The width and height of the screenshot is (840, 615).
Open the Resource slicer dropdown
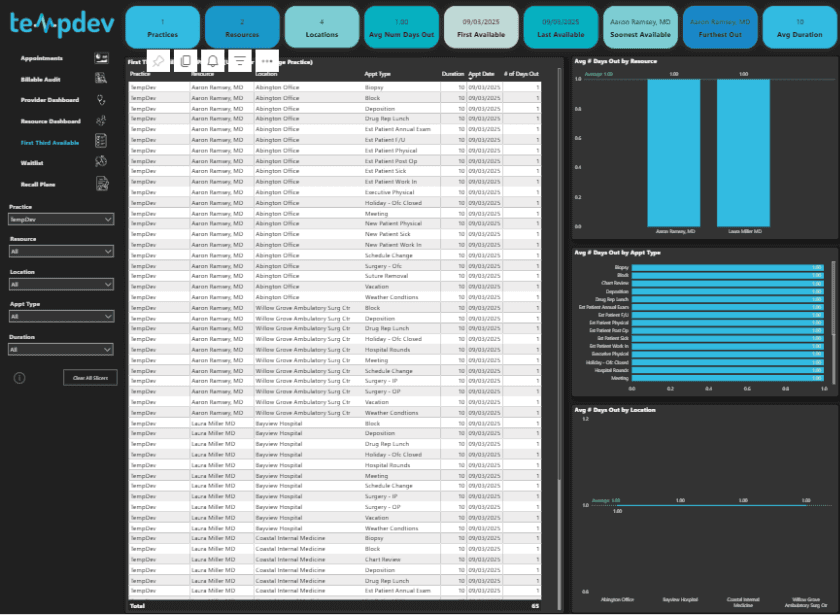pos(107,252)
